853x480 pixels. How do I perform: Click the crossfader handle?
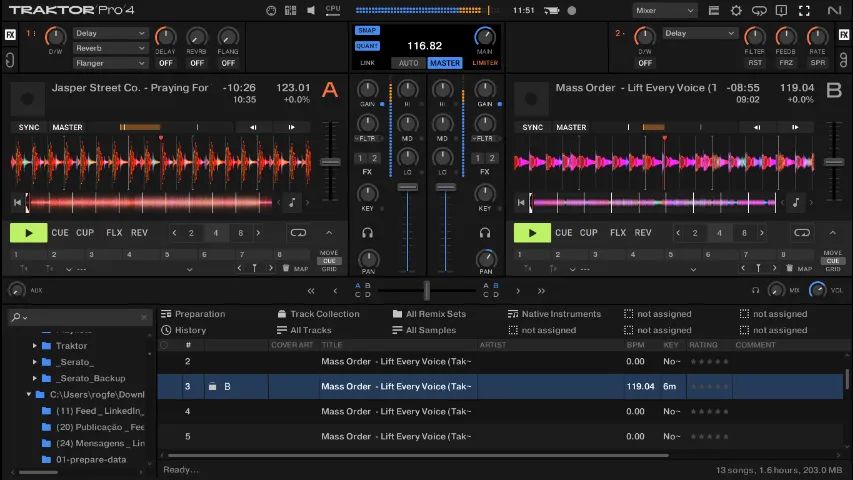pyautogui.click(x=427, y=291)
